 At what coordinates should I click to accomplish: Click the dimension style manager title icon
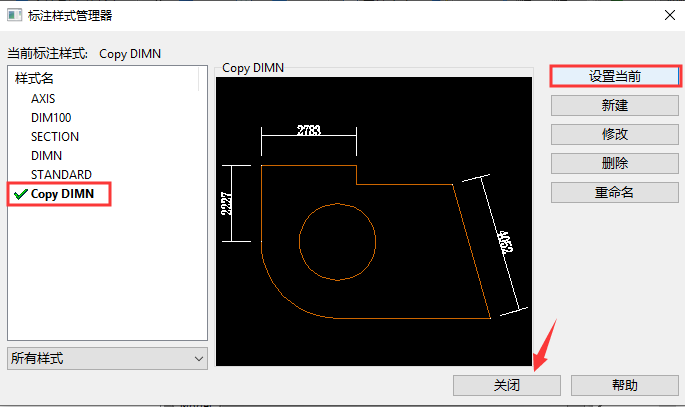coord(14,15)
